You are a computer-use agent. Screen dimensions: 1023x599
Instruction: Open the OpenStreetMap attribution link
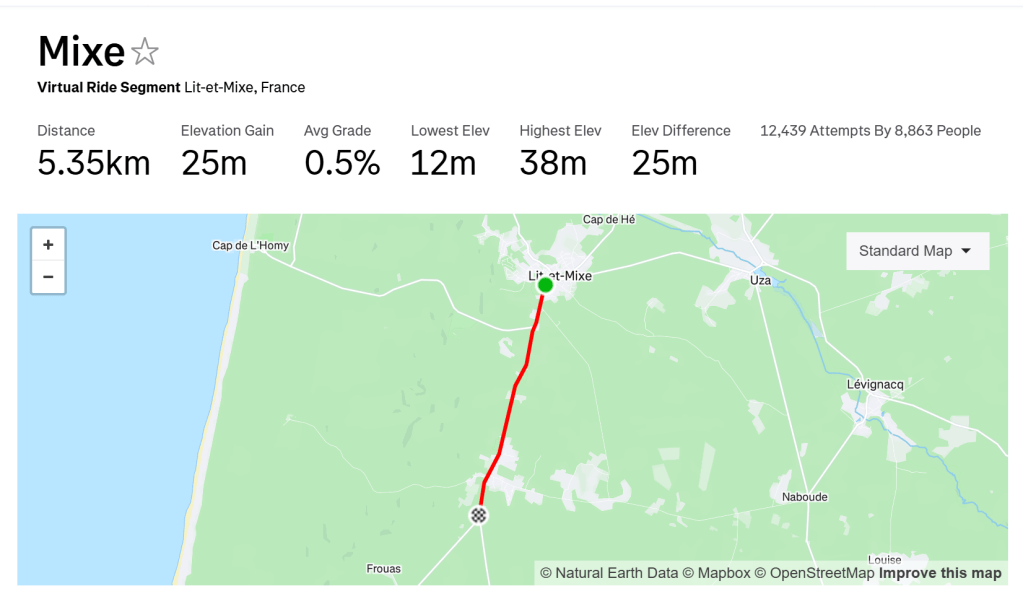pyautogui.click(x=814, y=573)
